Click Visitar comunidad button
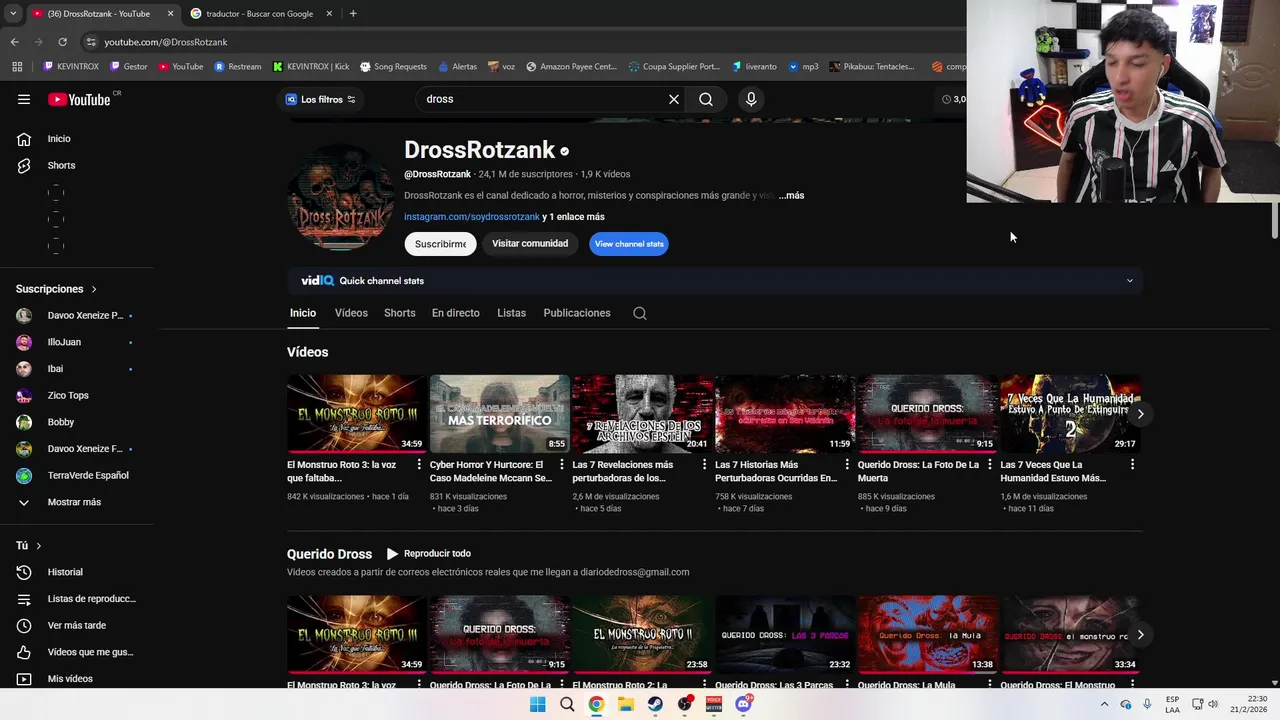This screenshot has width=1280, height=720. tap(530, 244)
